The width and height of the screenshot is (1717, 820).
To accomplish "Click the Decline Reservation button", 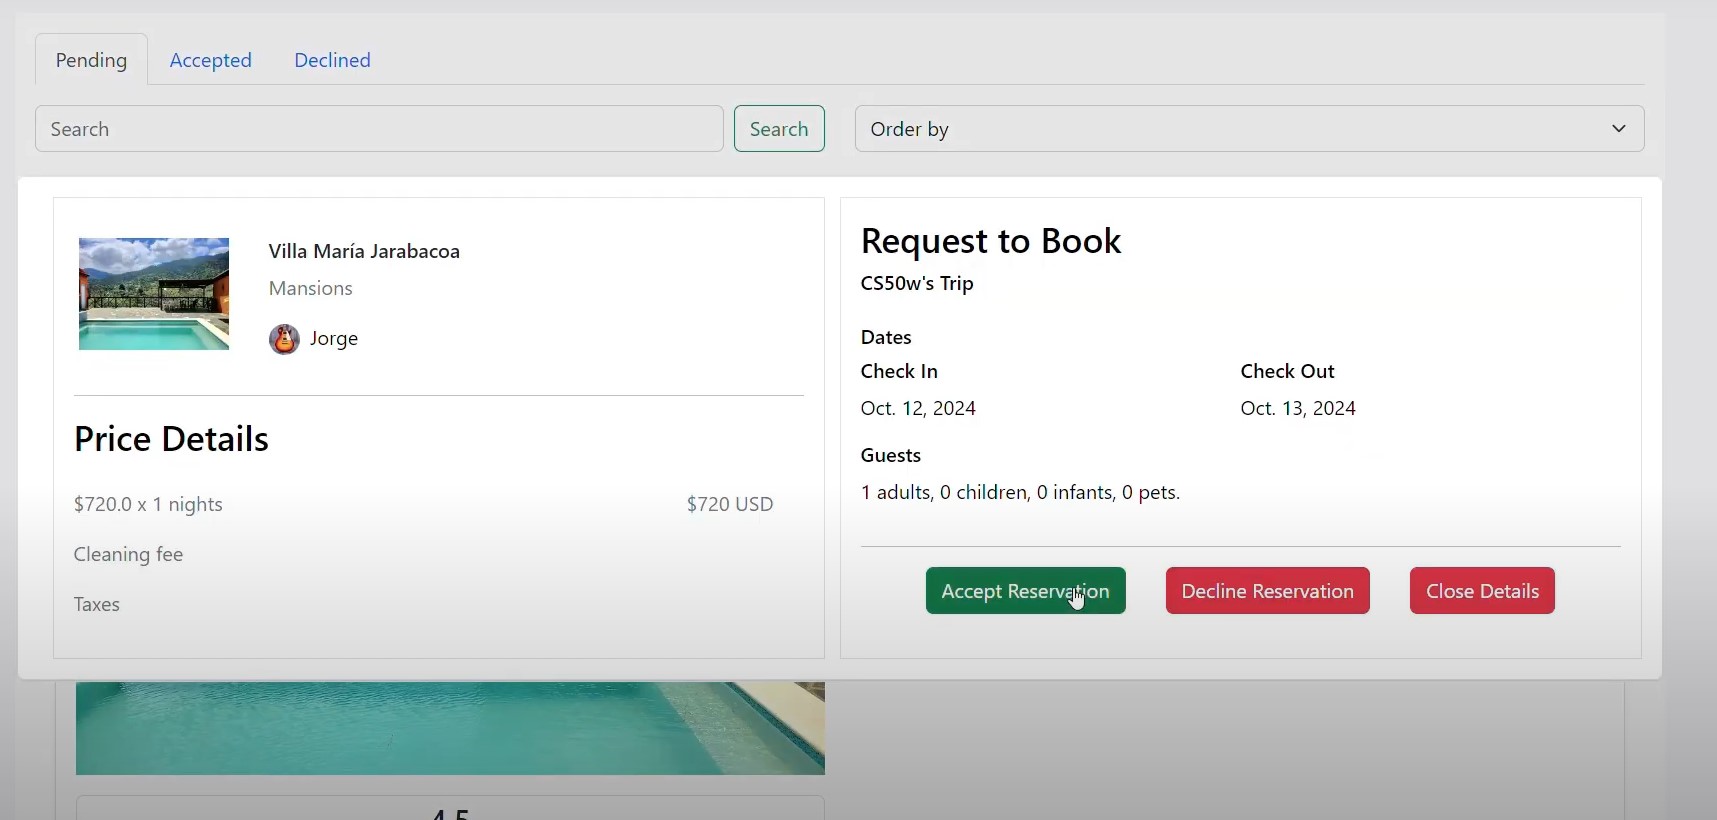I will point(1267,591).
